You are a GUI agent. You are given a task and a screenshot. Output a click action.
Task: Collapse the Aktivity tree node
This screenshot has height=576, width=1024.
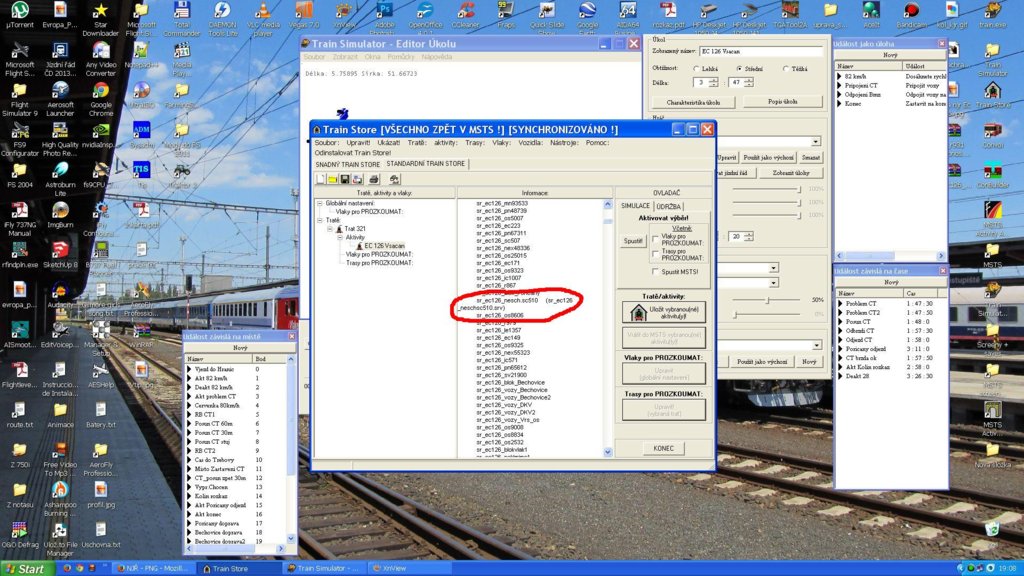338,237
